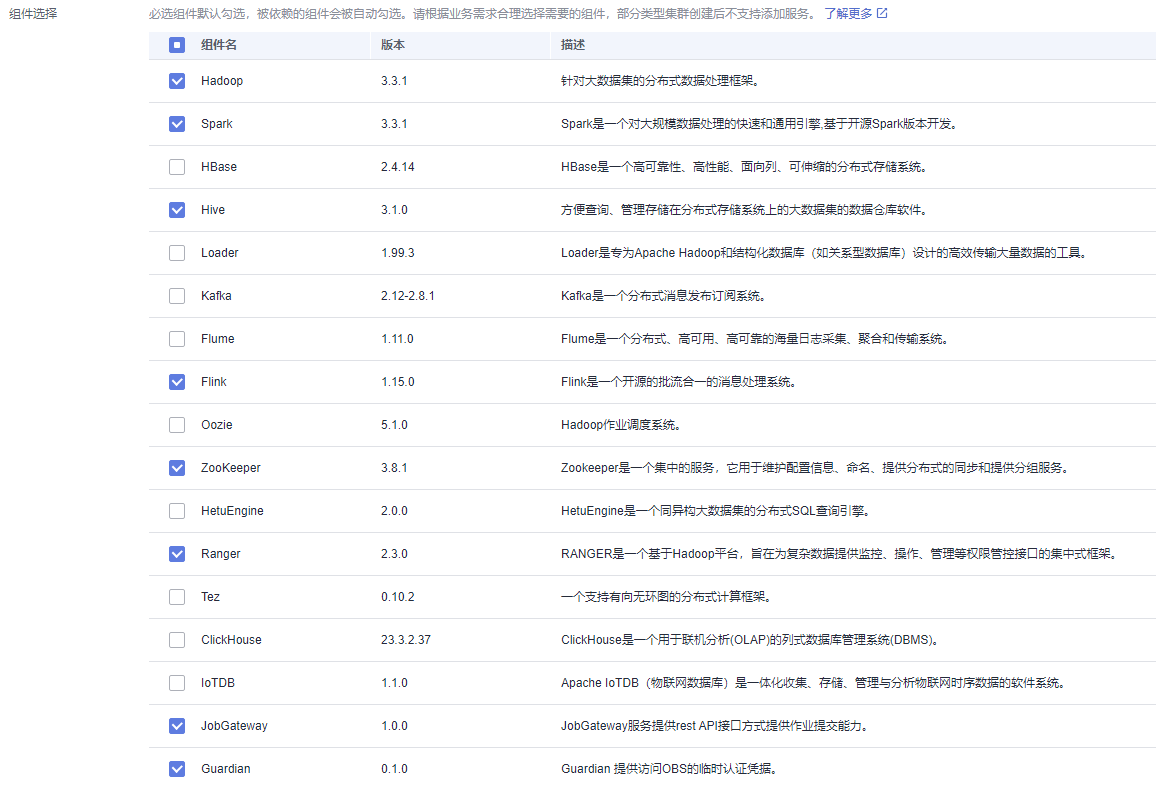Click the external-link icon beside 了解更多
The width and height of the screenshot is (1156, 790).
click(x=882, y=13)
